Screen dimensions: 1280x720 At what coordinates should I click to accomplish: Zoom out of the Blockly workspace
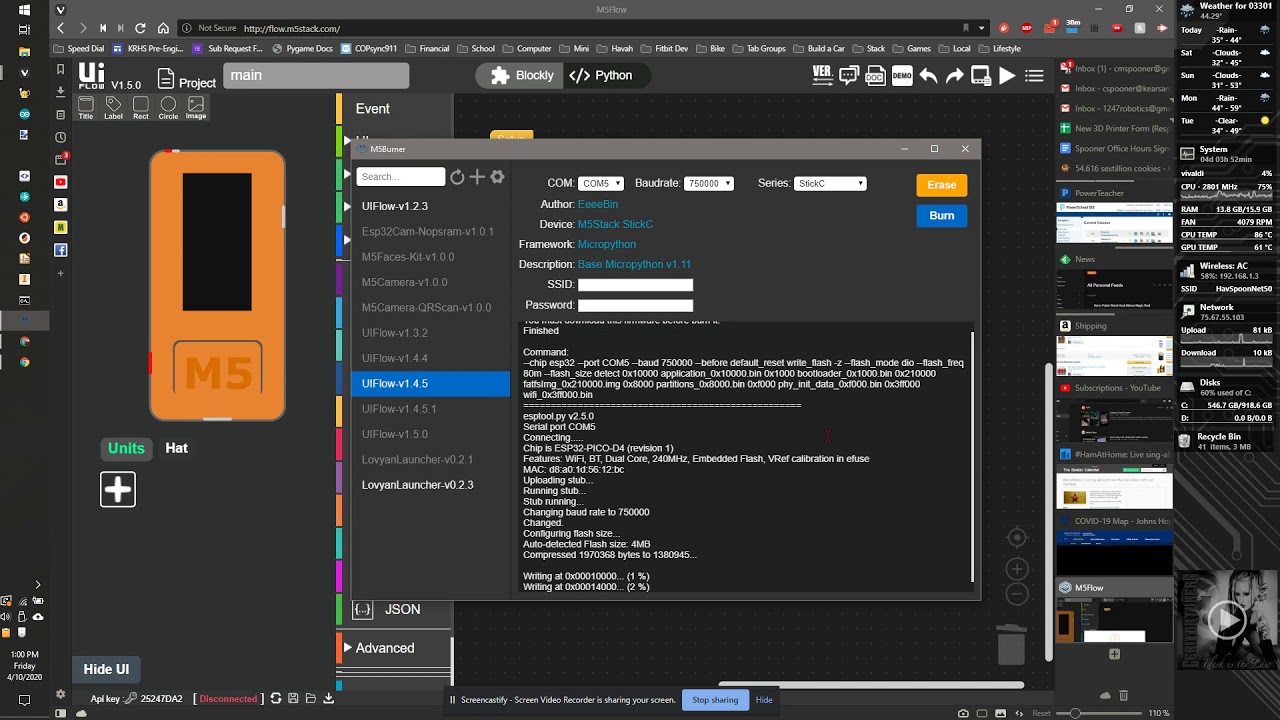(x=1017, y=594)
